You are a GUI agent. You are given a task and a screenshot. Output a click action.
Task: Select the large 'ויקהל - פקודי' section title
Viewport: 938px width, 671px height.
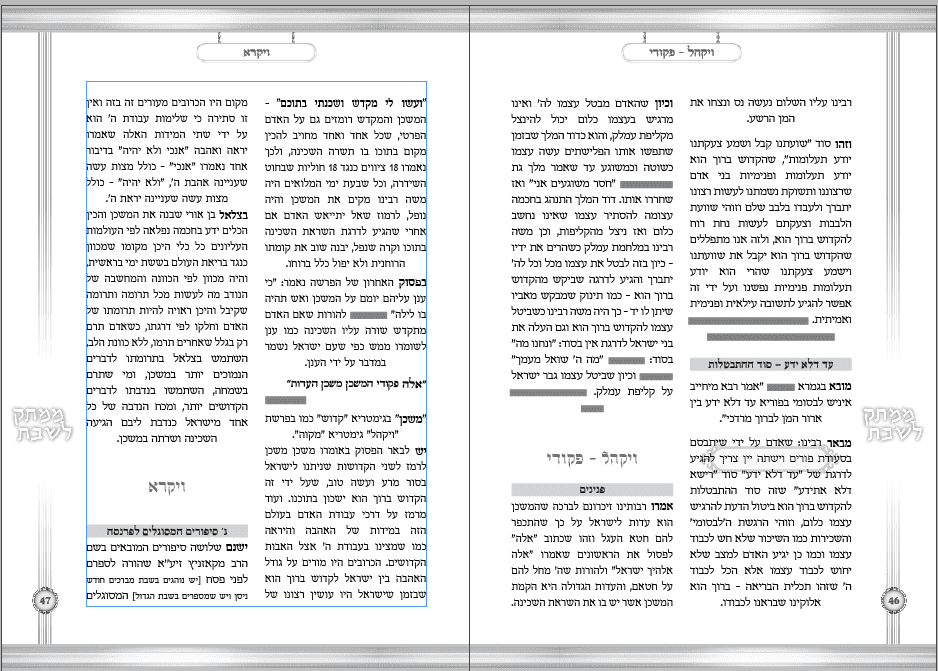592,459
